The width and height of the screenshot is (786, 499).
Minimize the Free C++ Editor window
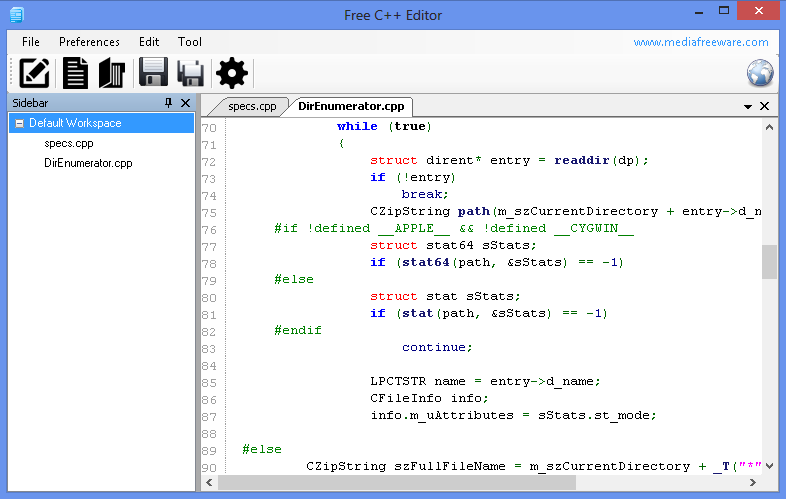(699, 11)
